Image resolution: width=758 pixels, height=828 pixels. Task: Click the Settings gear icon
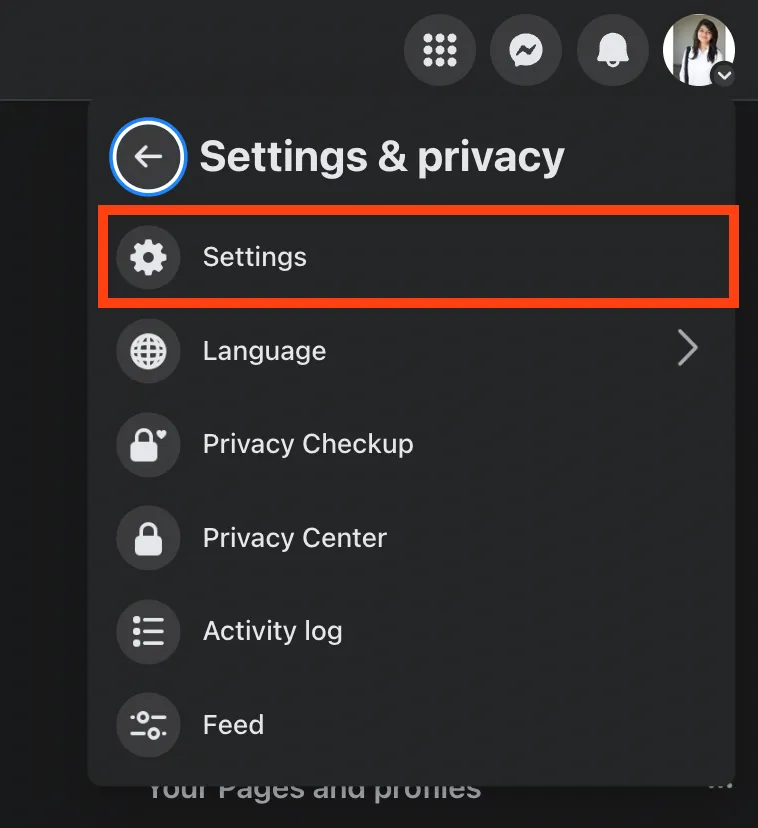click(148, 257)
